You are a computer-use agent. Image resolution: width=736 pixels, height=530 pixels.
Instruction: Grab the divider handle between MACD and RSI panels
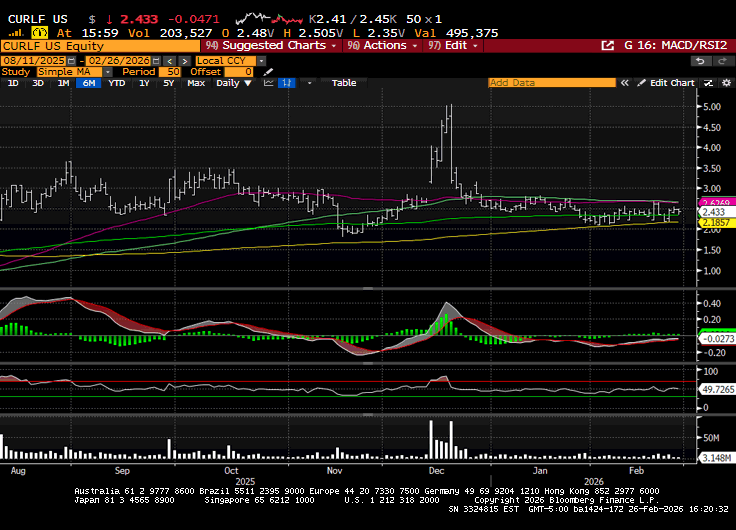coord(368,363)
